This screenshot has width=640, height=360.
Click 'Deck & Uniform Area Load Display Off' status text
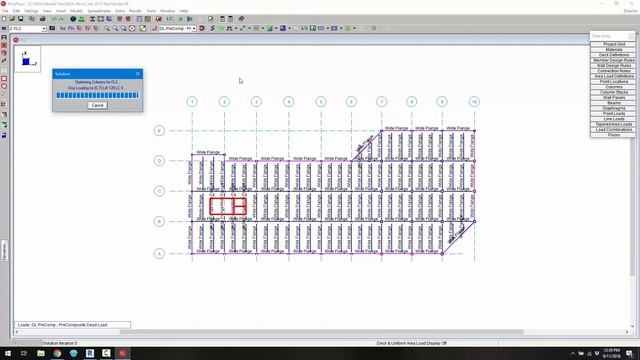(x=411, y=343)
